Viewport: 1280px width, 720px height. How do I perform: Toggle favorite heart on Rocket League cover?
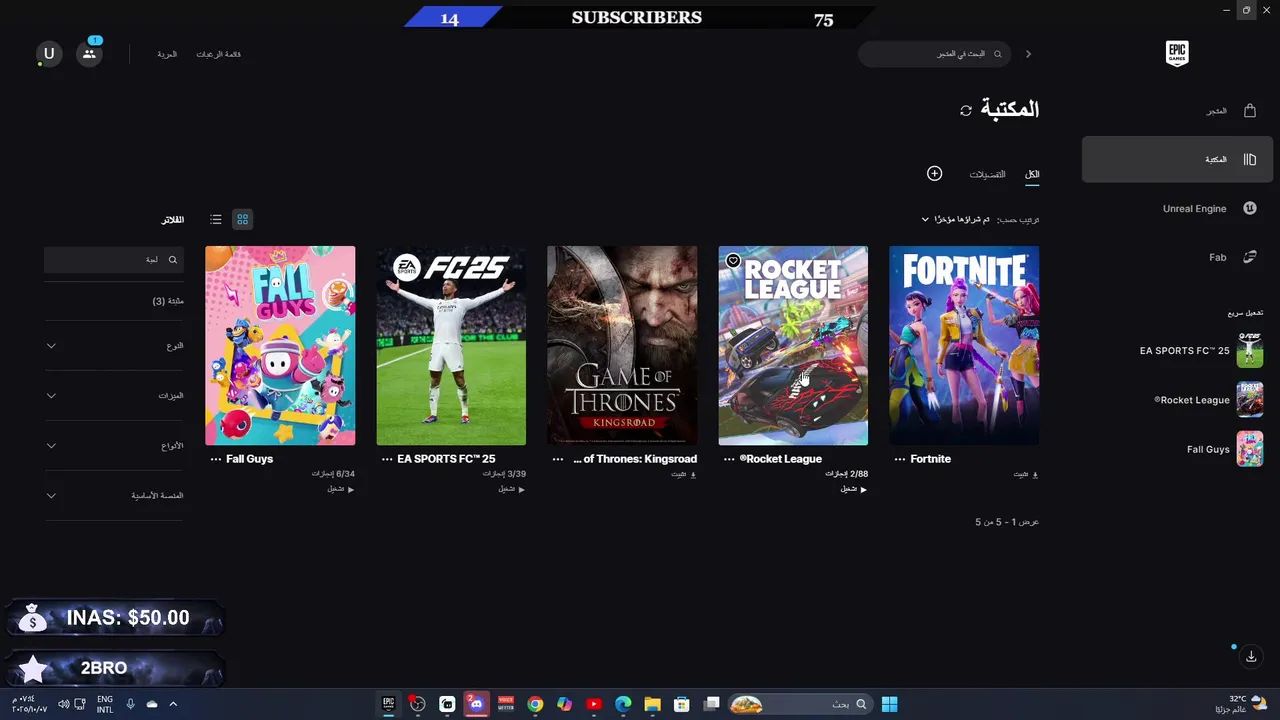coord(733,261)
